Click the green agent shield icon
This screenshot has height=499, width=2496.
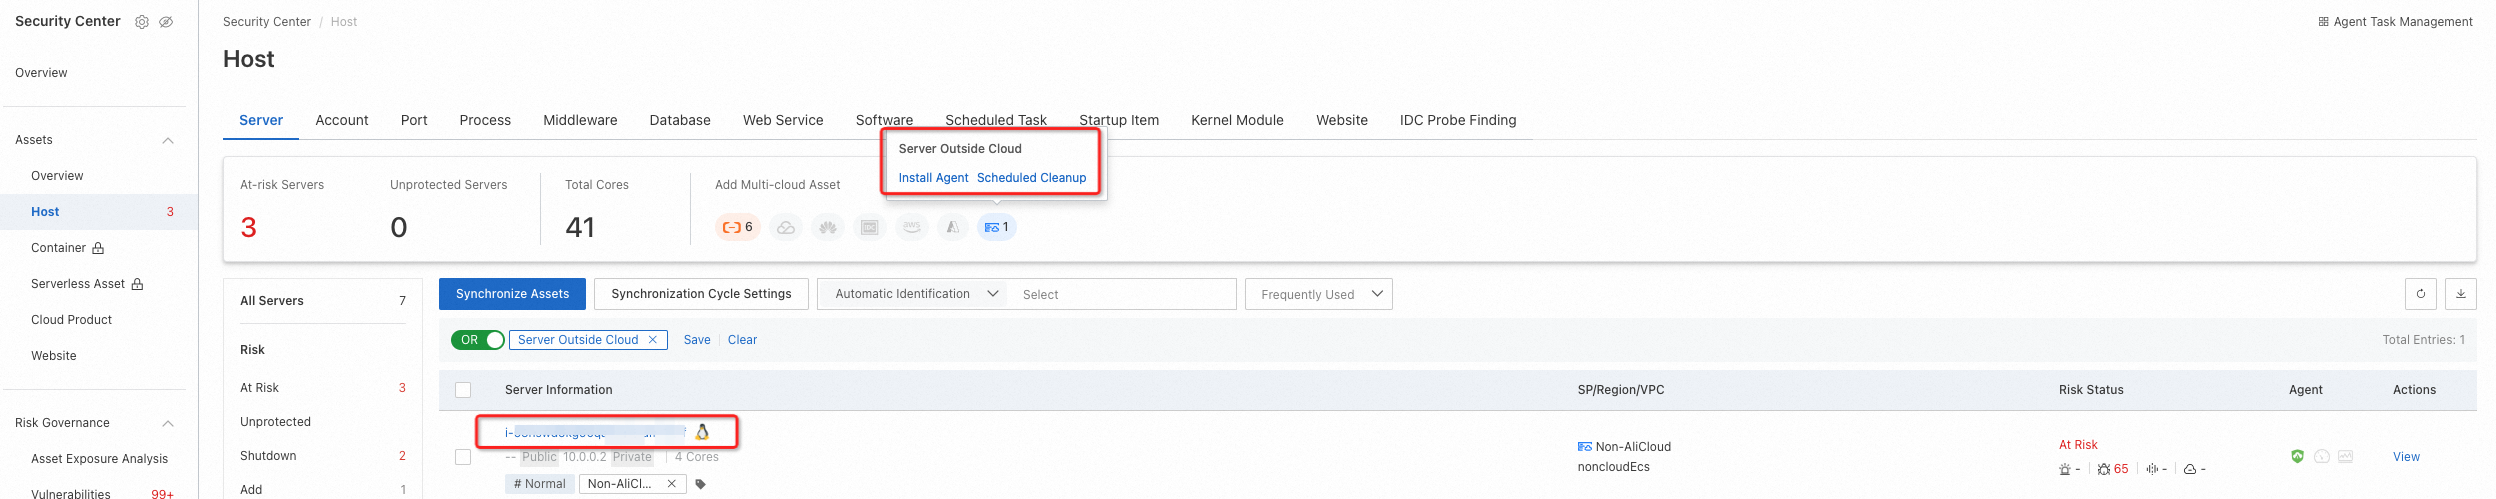pos(2297,456)
